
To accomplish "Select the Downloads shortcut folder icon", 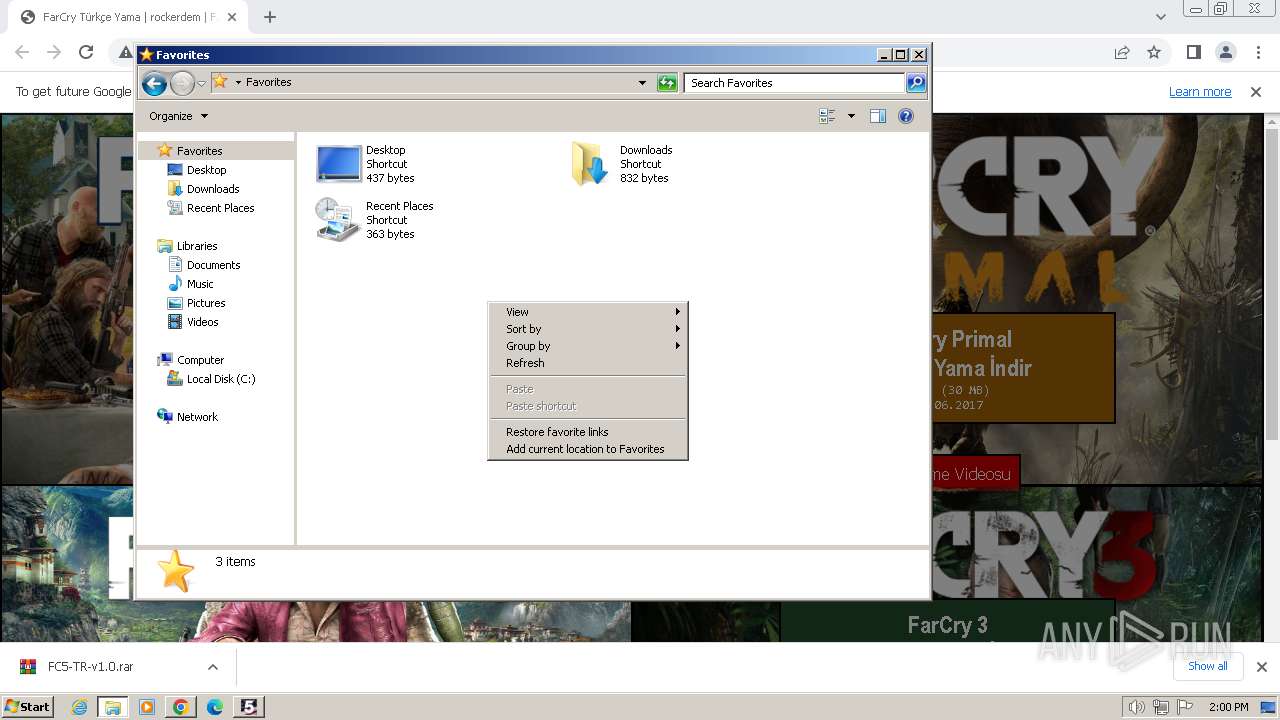I will [589, 163].
